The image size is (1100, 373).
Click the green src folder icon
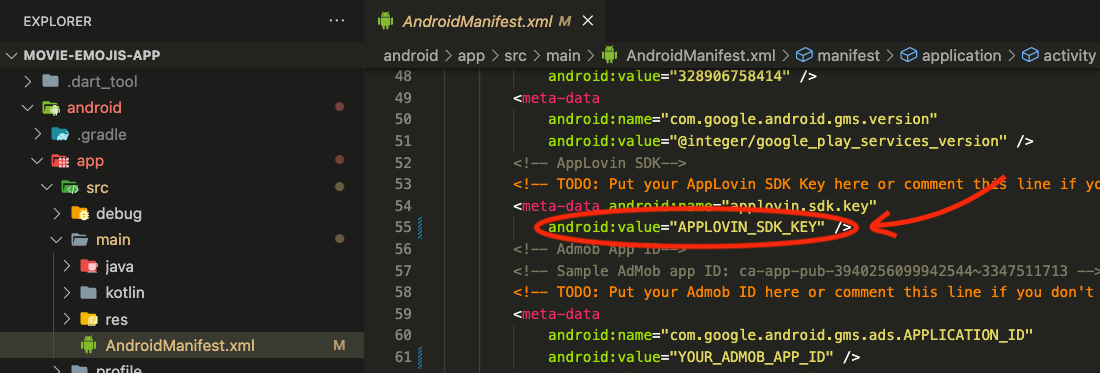pyautogui.click(x=69, y=187)
